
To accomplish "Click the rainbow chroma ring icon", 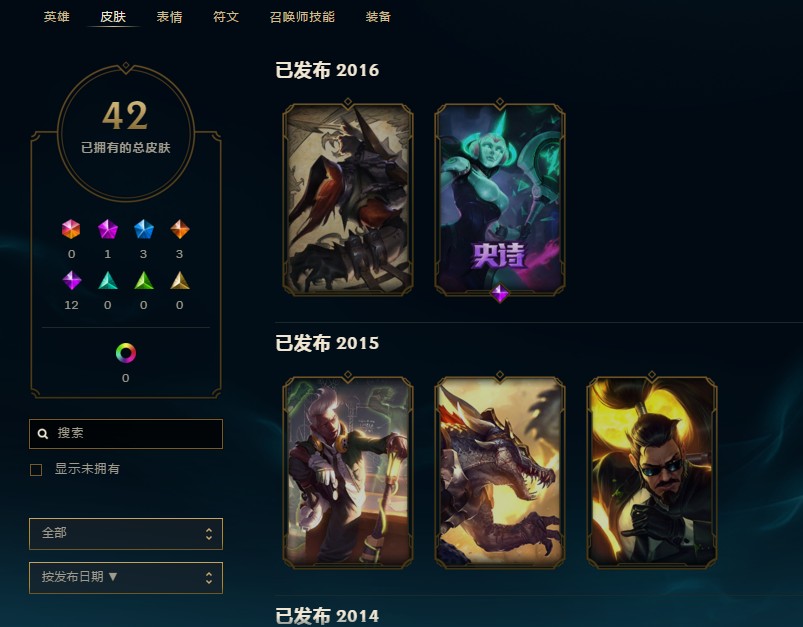I will pyautogui.click(x=125, y=353).
